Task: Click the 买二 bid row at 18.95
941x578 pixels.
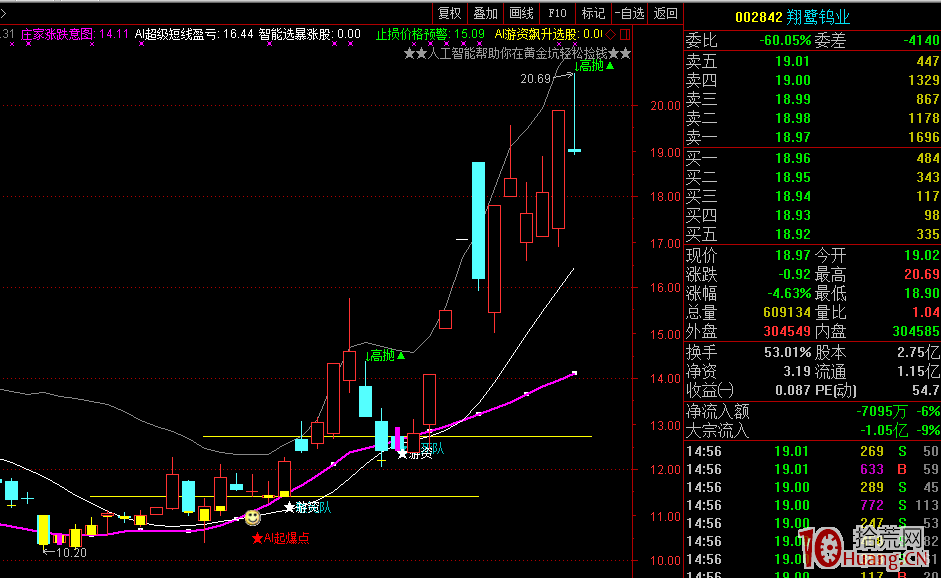Action: pyautogui.click(x=813, y=178)
